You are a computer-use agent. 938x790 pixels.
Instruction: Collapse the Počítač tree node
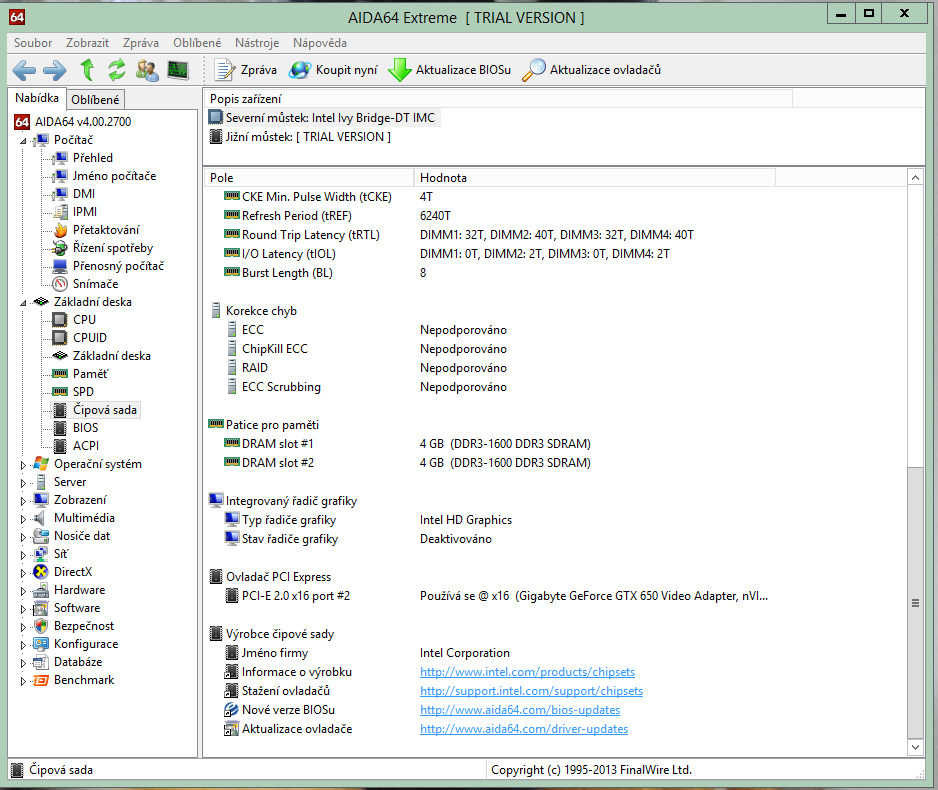pyautogui.click(x=23, y=141)
